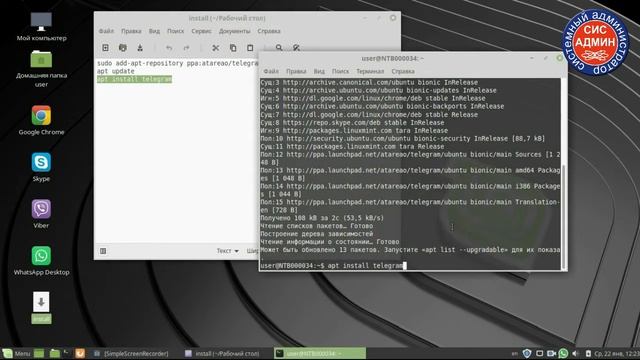Toggle the side pane icon in editor status bar
Viewport: 640px width, 360px height.
click(103, 251)
